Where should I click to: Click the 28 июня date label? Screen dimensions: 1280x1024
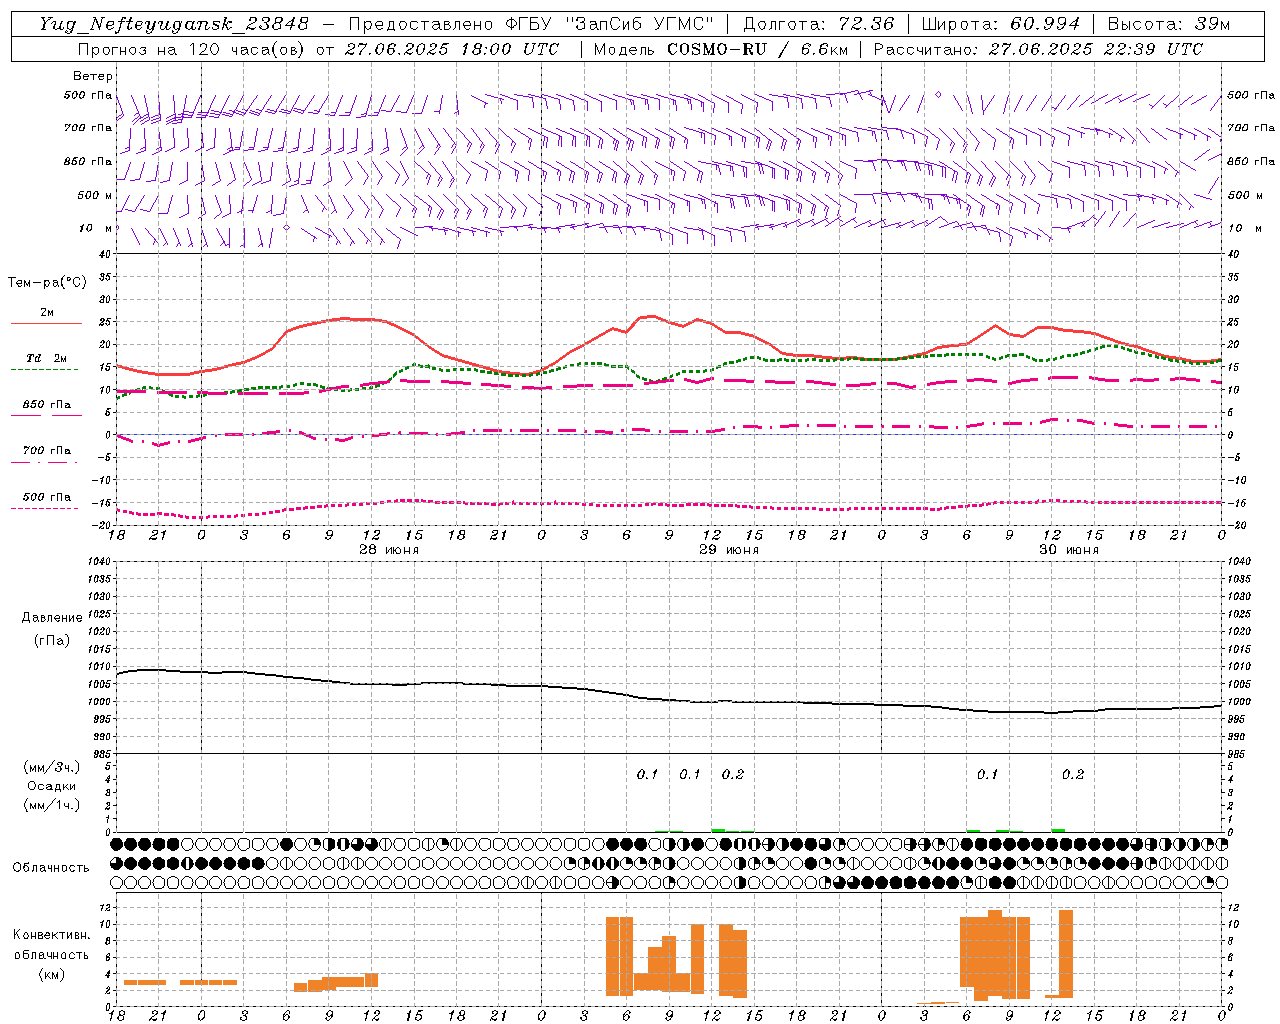(389, 550)
